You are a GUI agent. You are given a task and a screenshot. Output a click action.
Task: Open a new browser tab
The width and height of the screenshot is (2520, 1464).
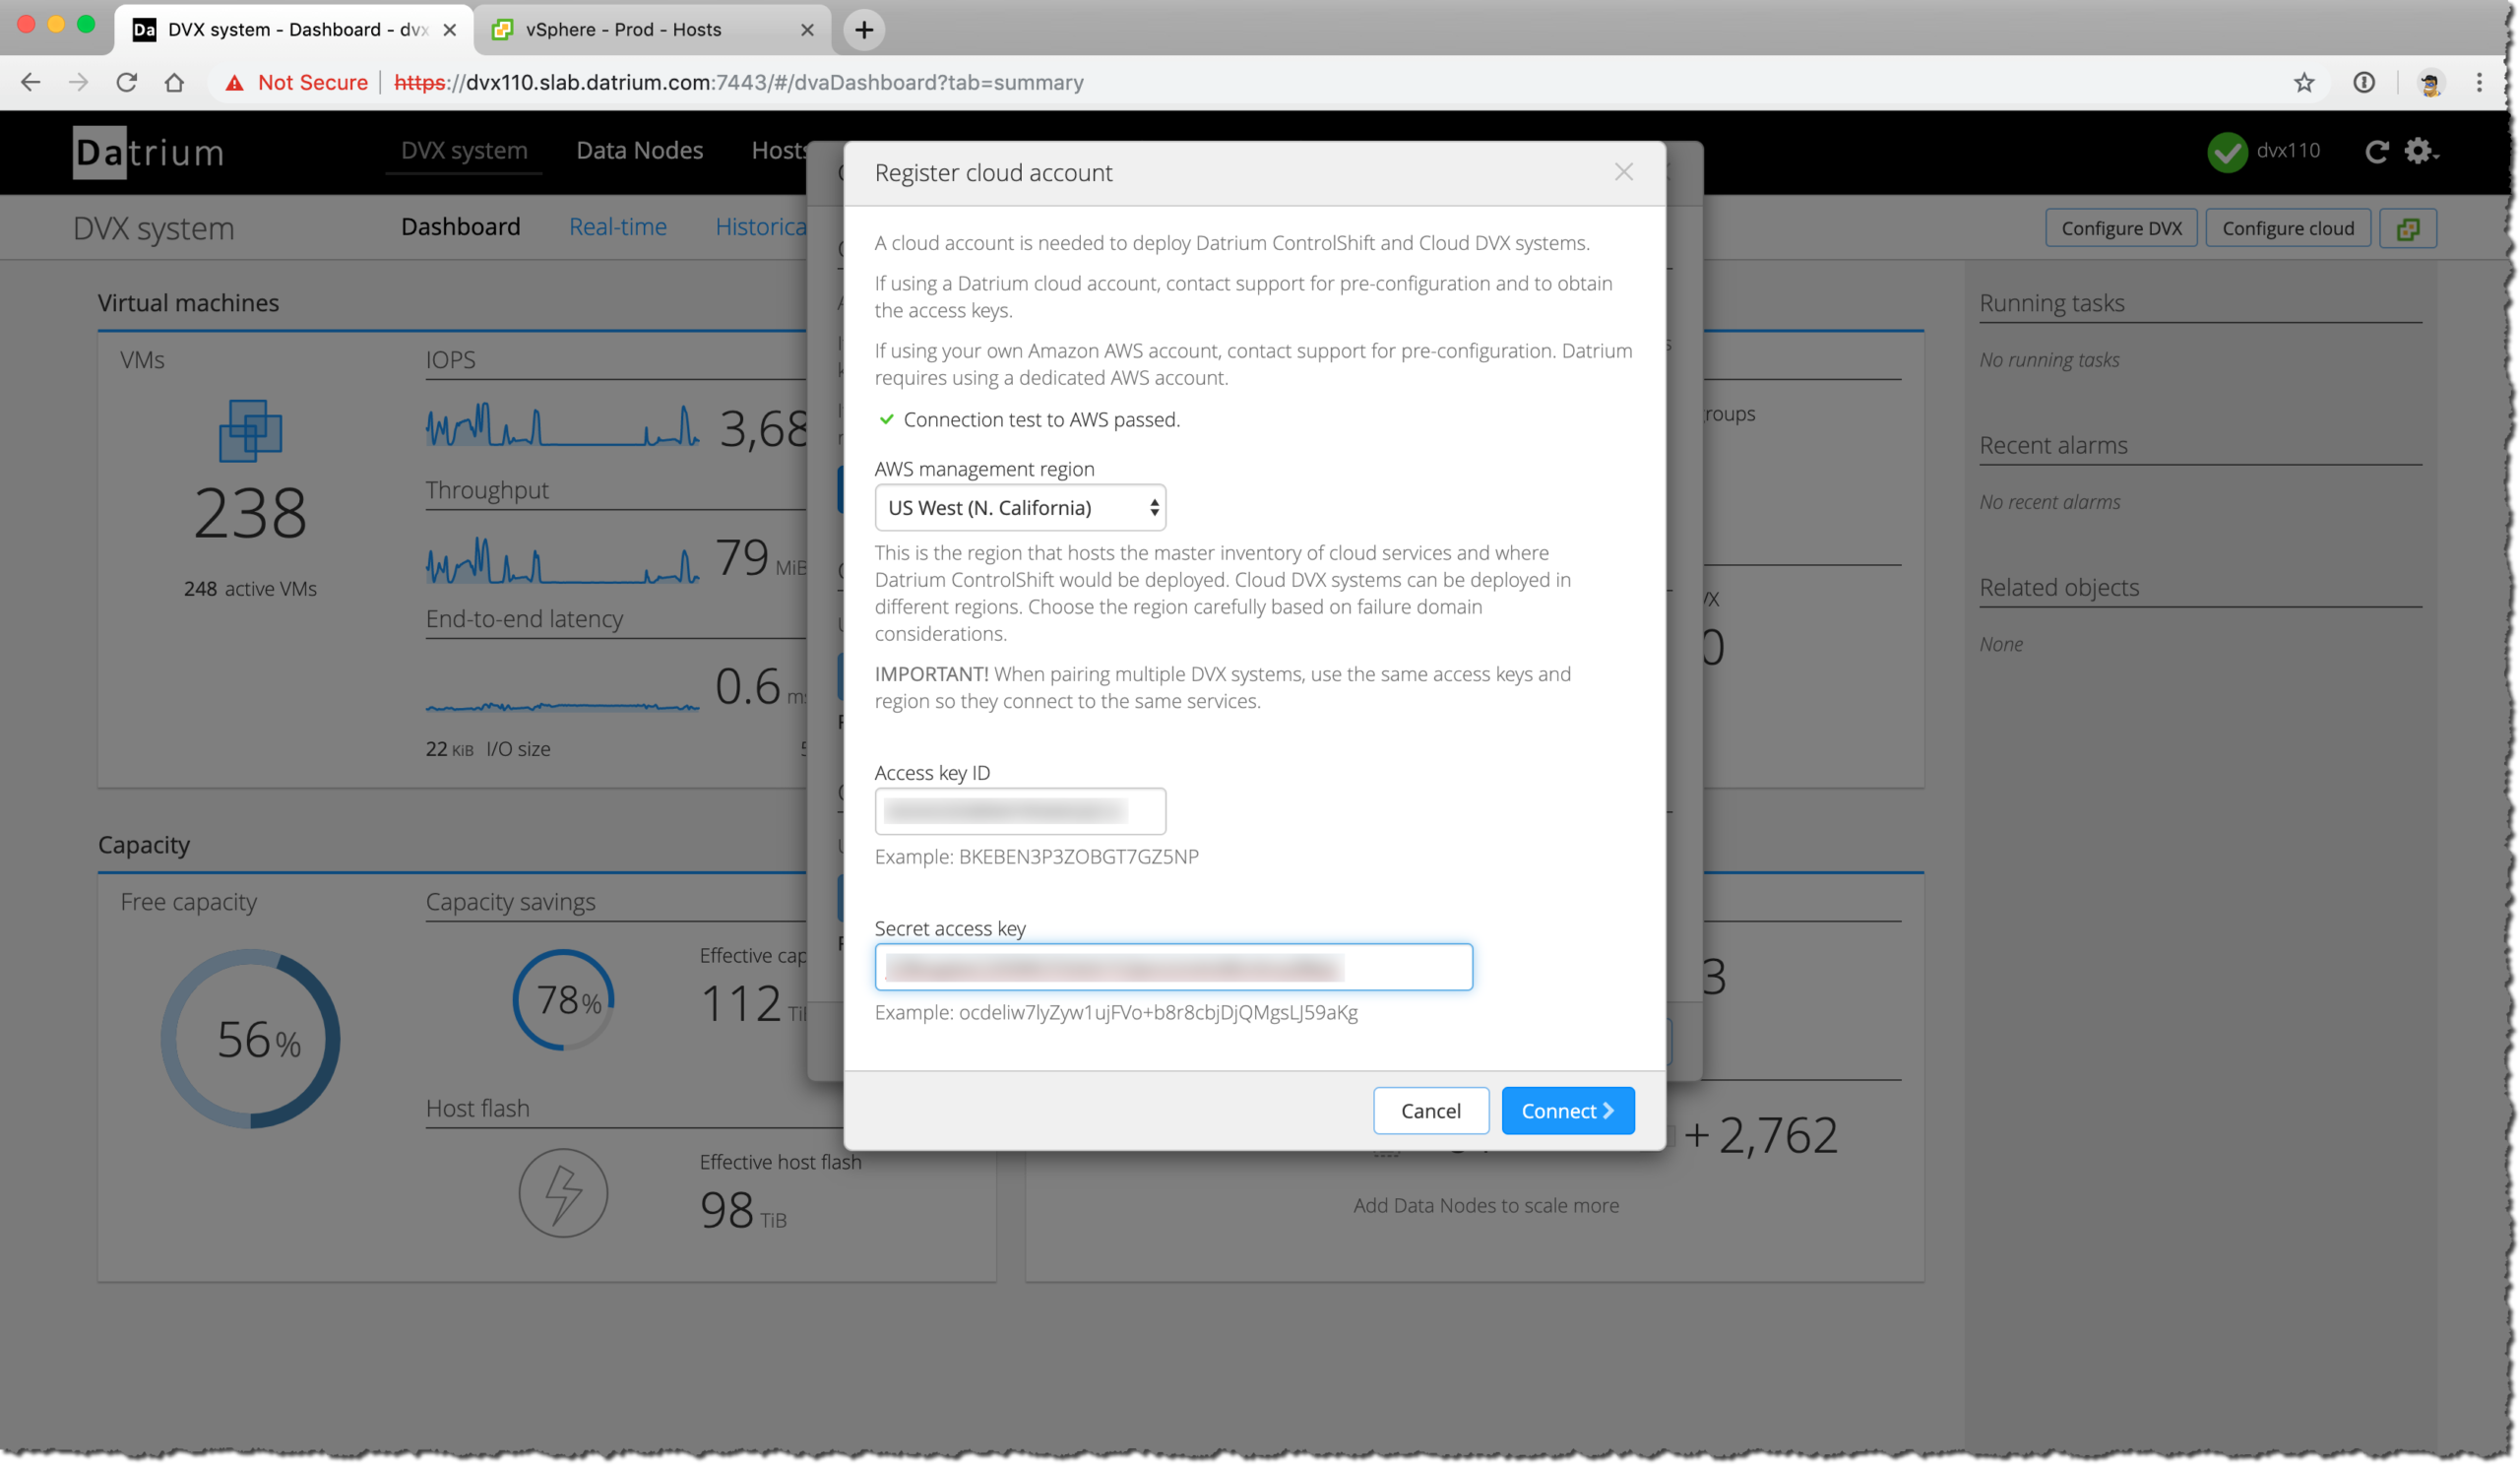864,30
